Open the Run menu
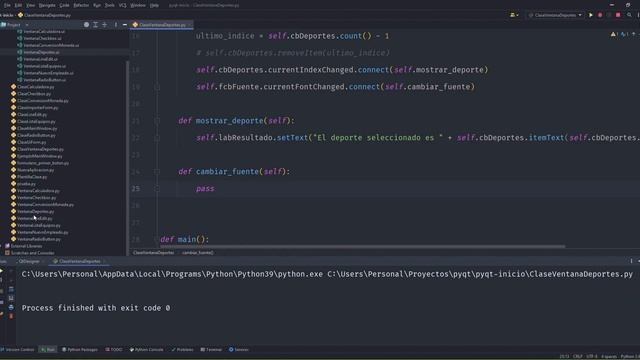640x360 pixels. 97,5
